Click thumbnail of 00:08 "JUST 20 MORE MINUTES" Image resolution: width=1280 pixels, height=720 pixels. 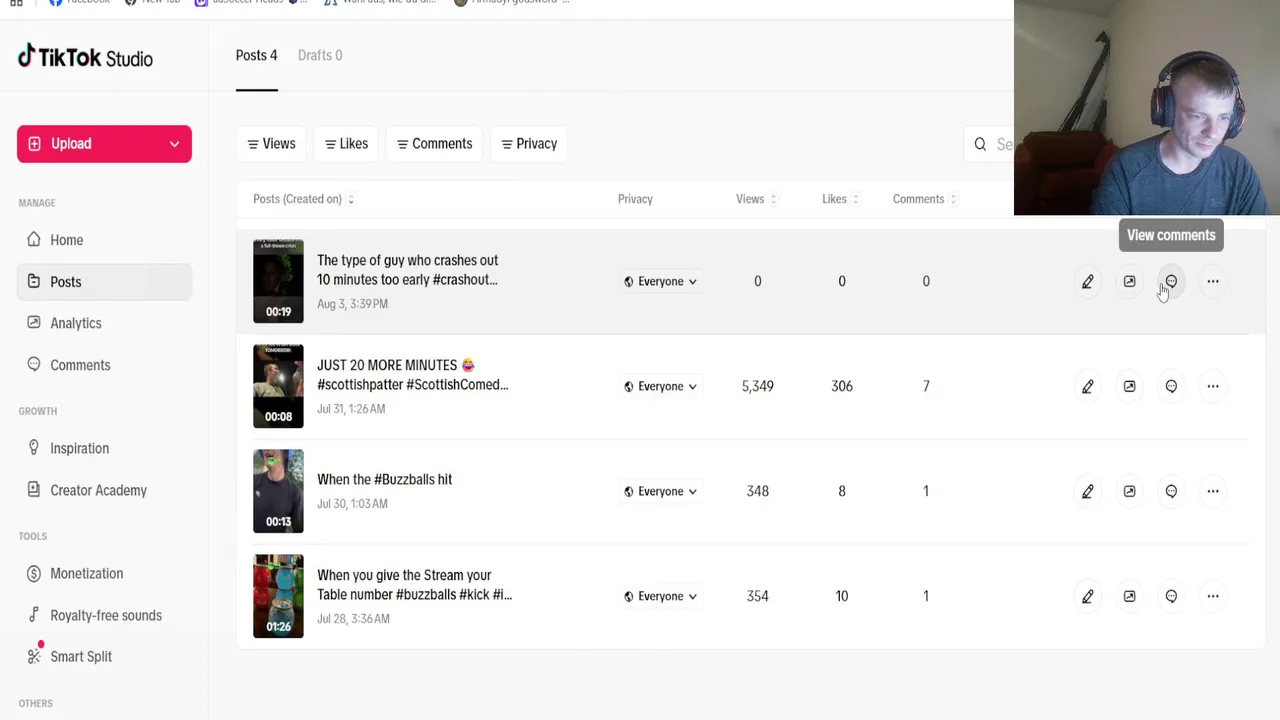point(278,386)
